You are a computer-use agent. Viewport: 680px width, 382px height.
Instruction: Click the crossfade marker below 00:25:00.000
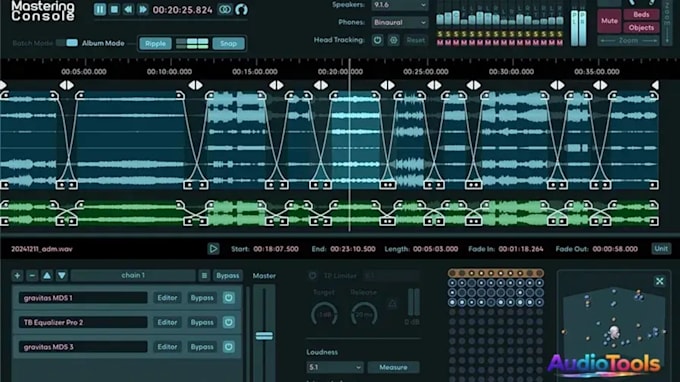tap(434, 85)
